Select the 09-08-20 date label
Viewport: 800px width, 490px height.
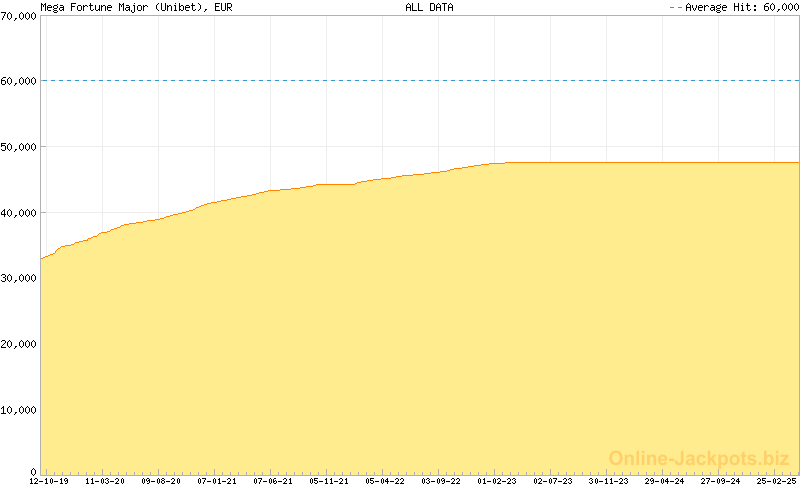[x=161, y=481]
